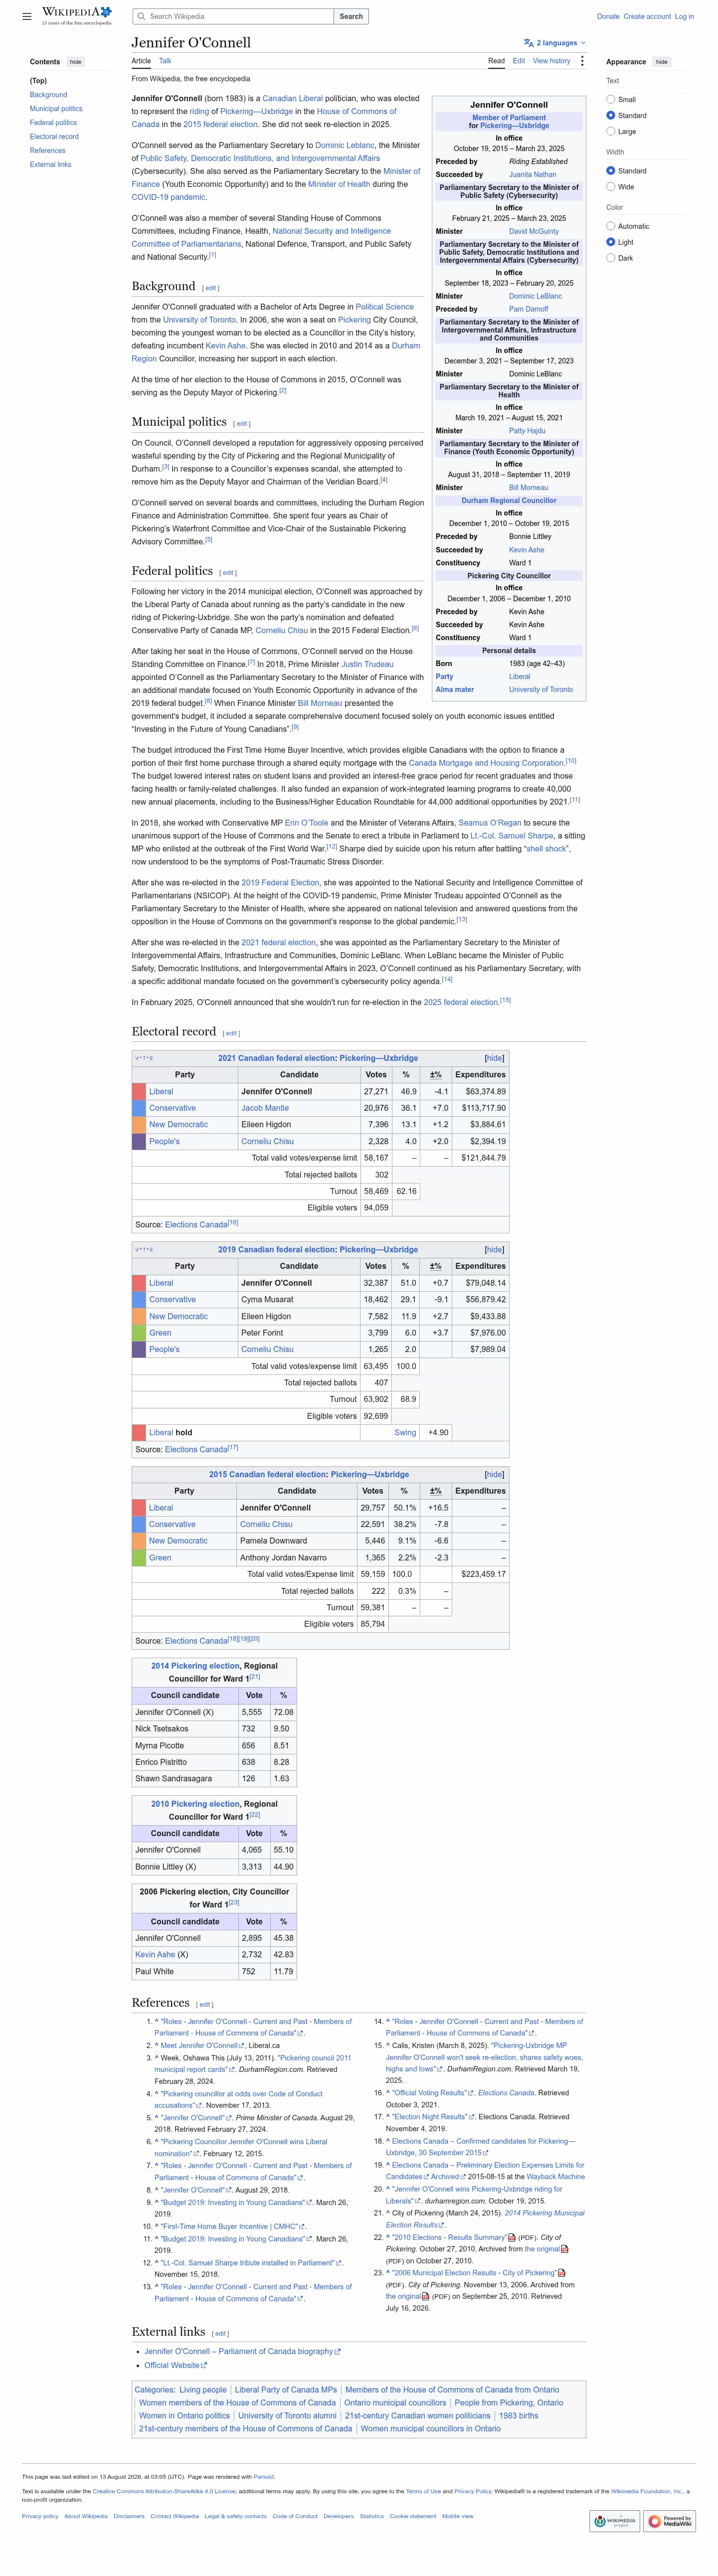Image resolution: width=718 pixels, height=2576 pixels.
Task: Open the main menu hamburger icon
Action: pyautogui.click(x=27, y=16)
